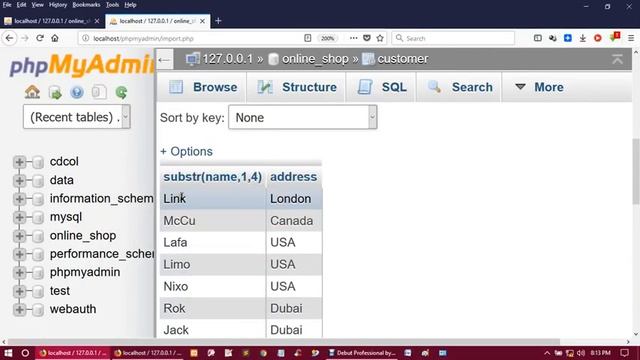
Task: Open Recent tables dropdown
Action: click(77, 117)
